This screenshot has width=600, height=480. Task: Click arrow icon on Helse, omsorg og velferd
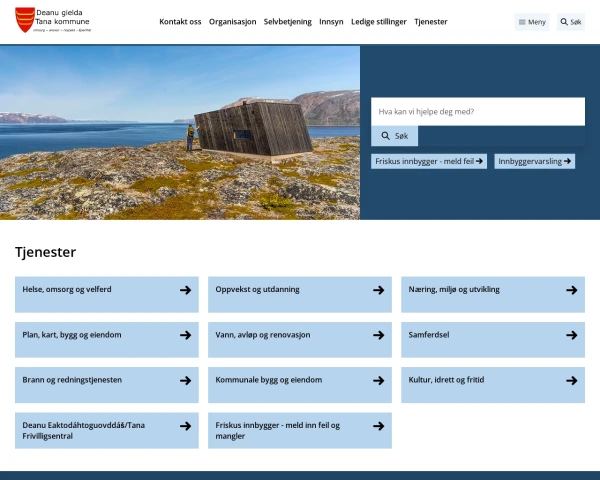(185, 290)
